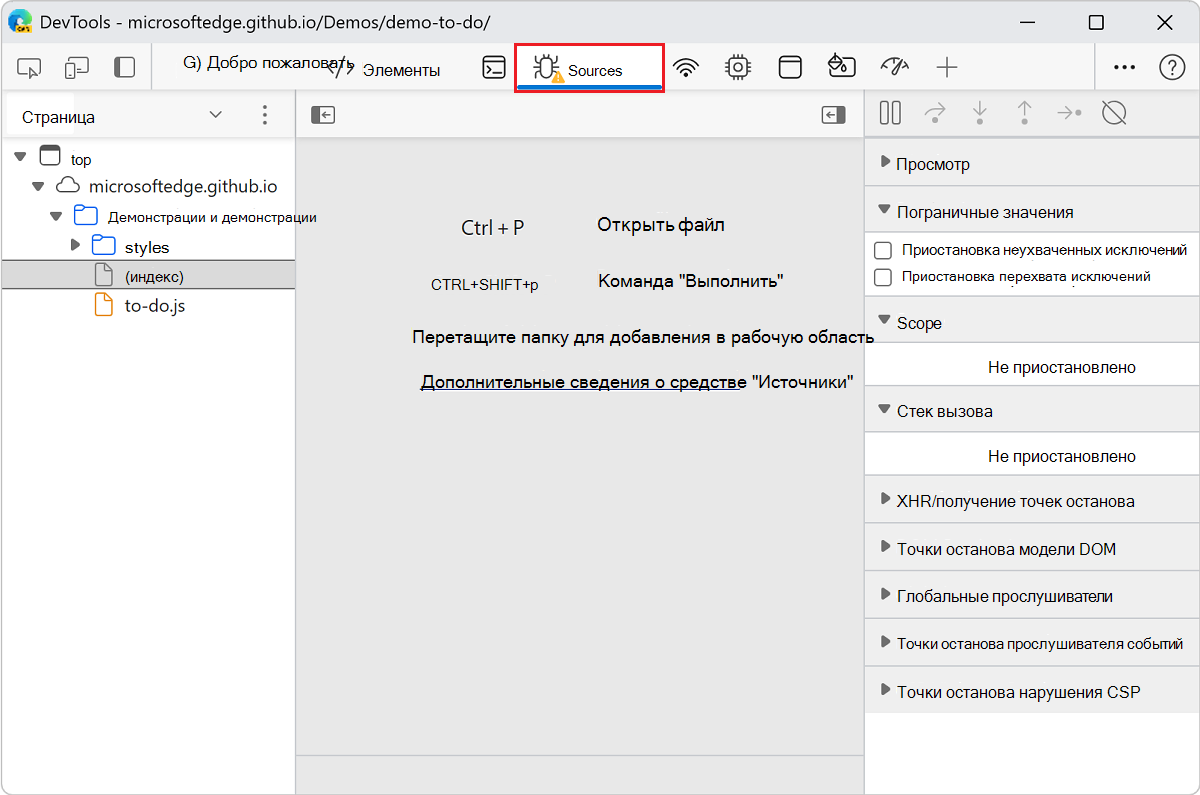Open the Performance tool chip icon
The width and height of the screenshot is (1200, 795).
click(738, 68)
